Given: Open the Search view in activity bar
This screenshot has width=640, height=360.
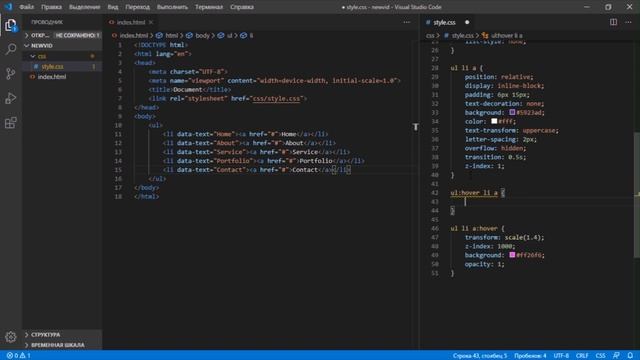Looking at the screenshot, I should coord(11,49).
